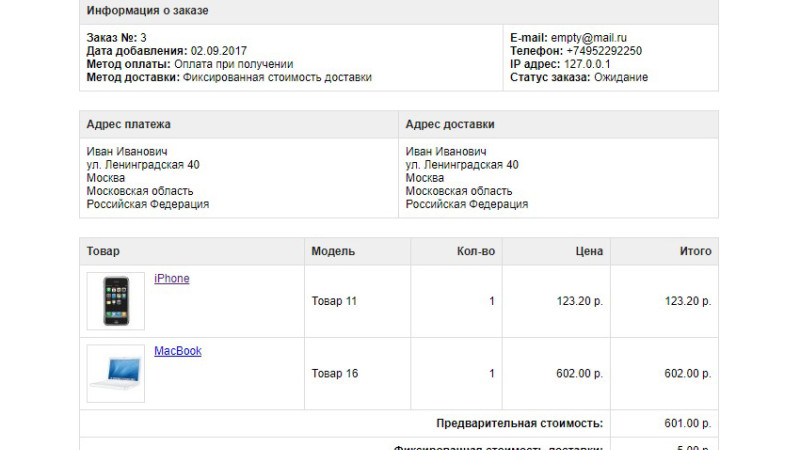Click iPhone price 123.20 р. in Цена column

[580, 301]
